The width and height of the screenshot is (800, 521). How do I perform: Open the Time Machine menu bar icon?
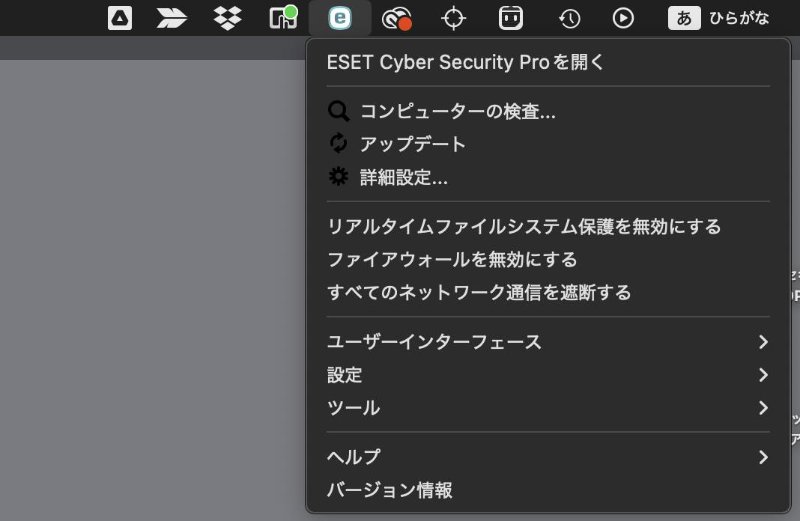pyautogui.click(x=569, y=18)
